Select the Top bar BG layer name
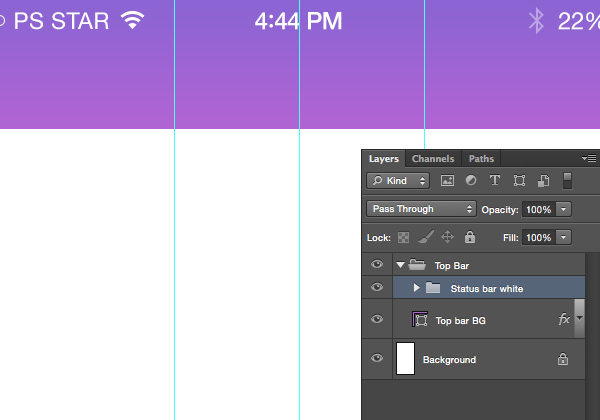This screenshot has width=600, height=420. [461, 321]
